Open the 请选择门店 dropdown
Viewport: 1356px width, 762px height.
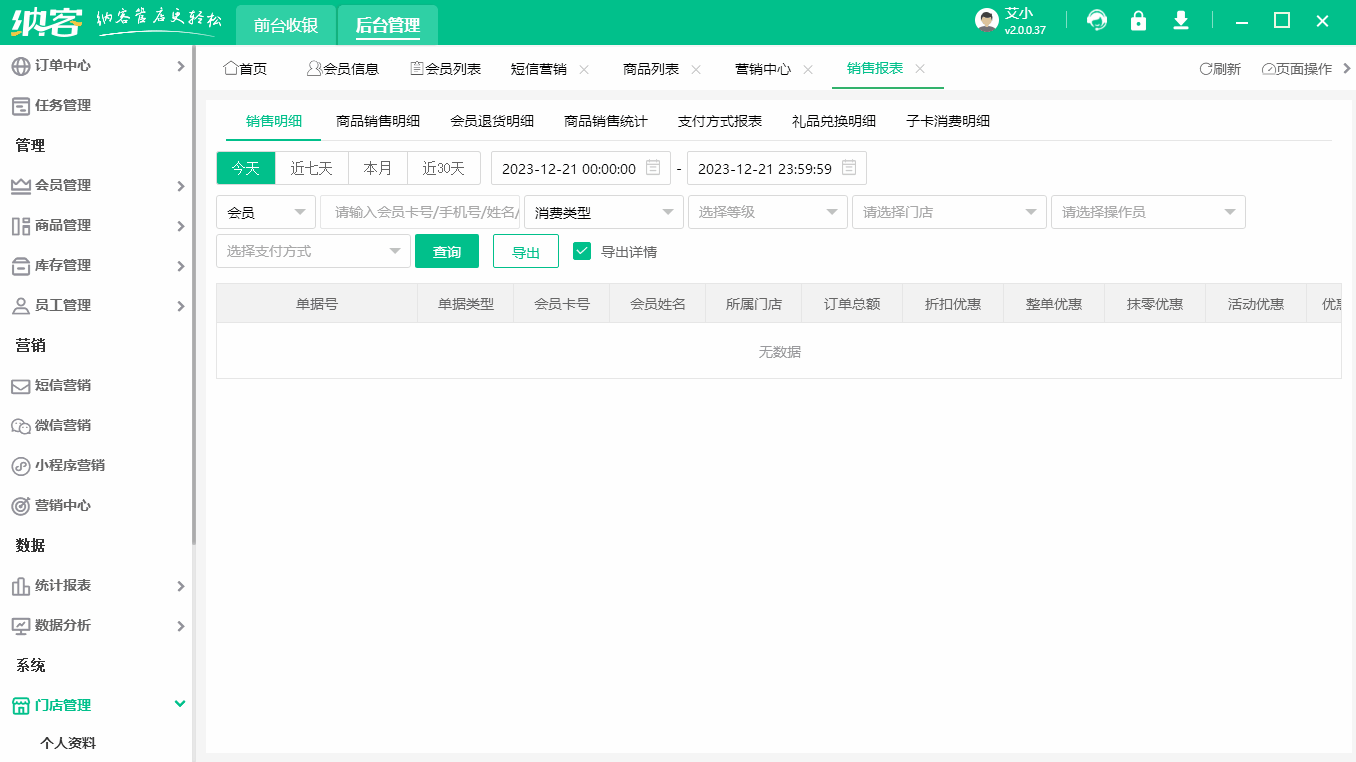tap(947, 211)
